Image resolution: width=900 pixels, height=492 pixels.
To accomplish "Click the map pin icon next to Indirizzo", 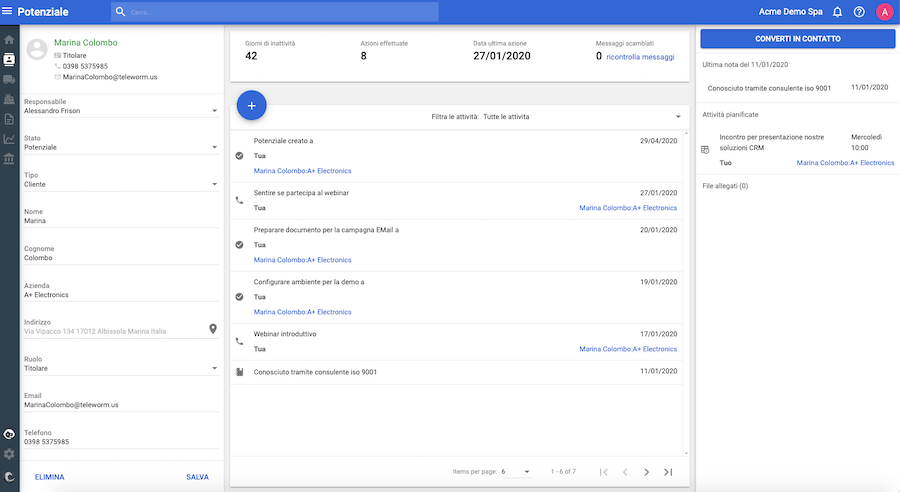I will (213, 329).
